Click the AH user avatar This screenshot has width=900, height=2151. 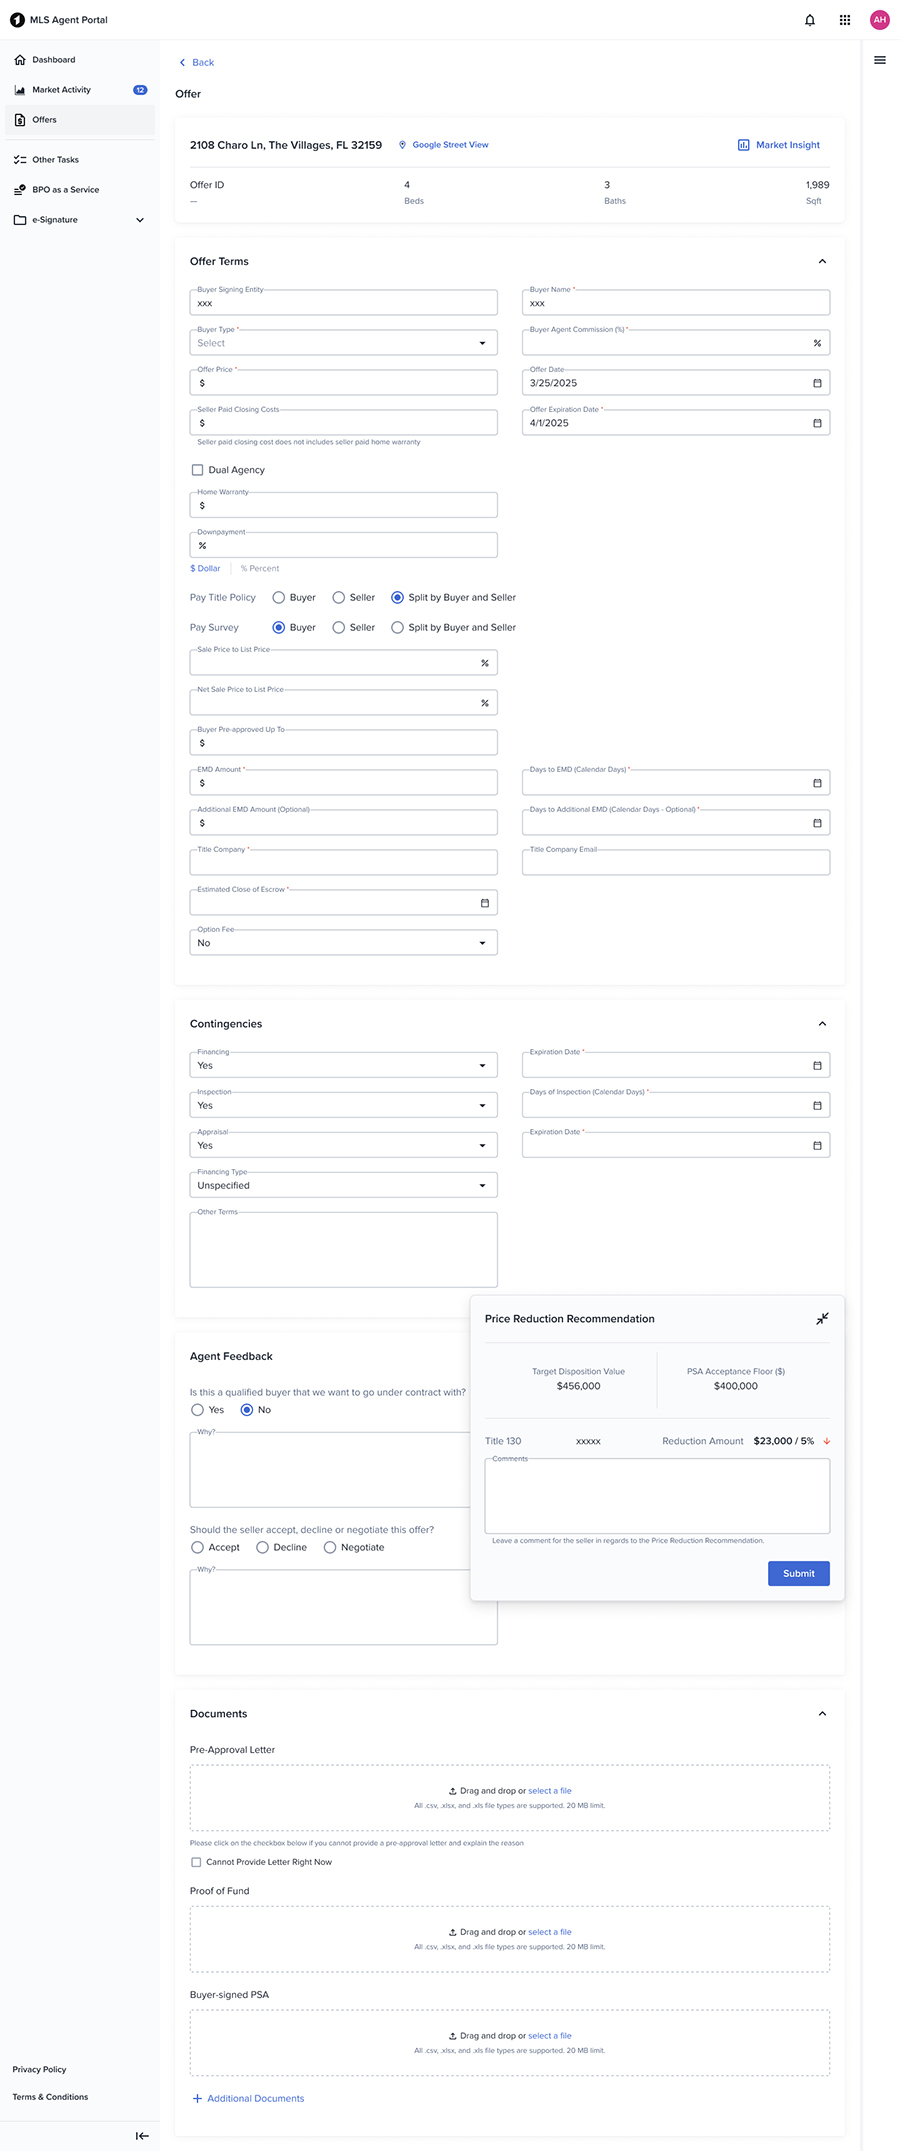[880, 20]
